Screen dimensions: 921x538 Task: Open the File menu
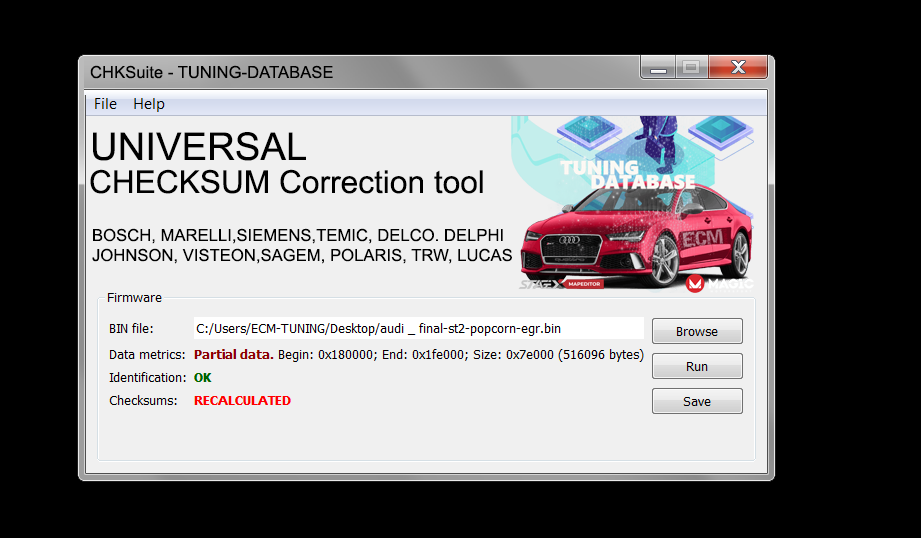tap(105, 104)
